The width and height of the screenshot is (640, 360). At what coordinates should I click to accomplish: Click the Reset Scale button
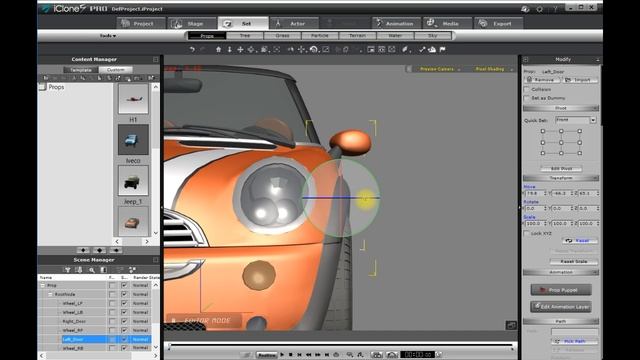coord(573,261)
